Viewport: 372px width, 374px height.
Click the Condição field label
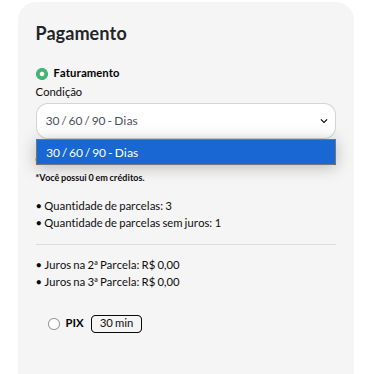point(59,92)
